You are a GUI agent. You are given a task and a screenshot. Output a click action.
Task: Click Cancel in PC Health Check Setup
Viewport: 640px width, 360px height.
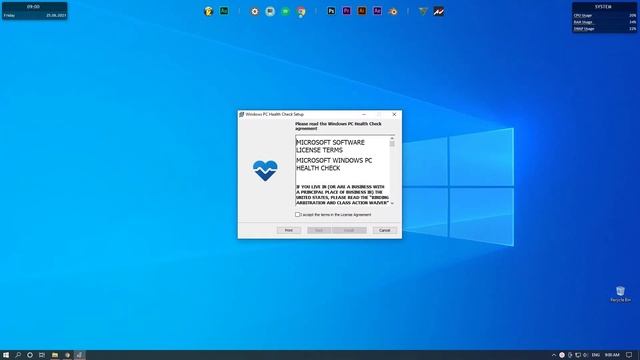(384, 230)
